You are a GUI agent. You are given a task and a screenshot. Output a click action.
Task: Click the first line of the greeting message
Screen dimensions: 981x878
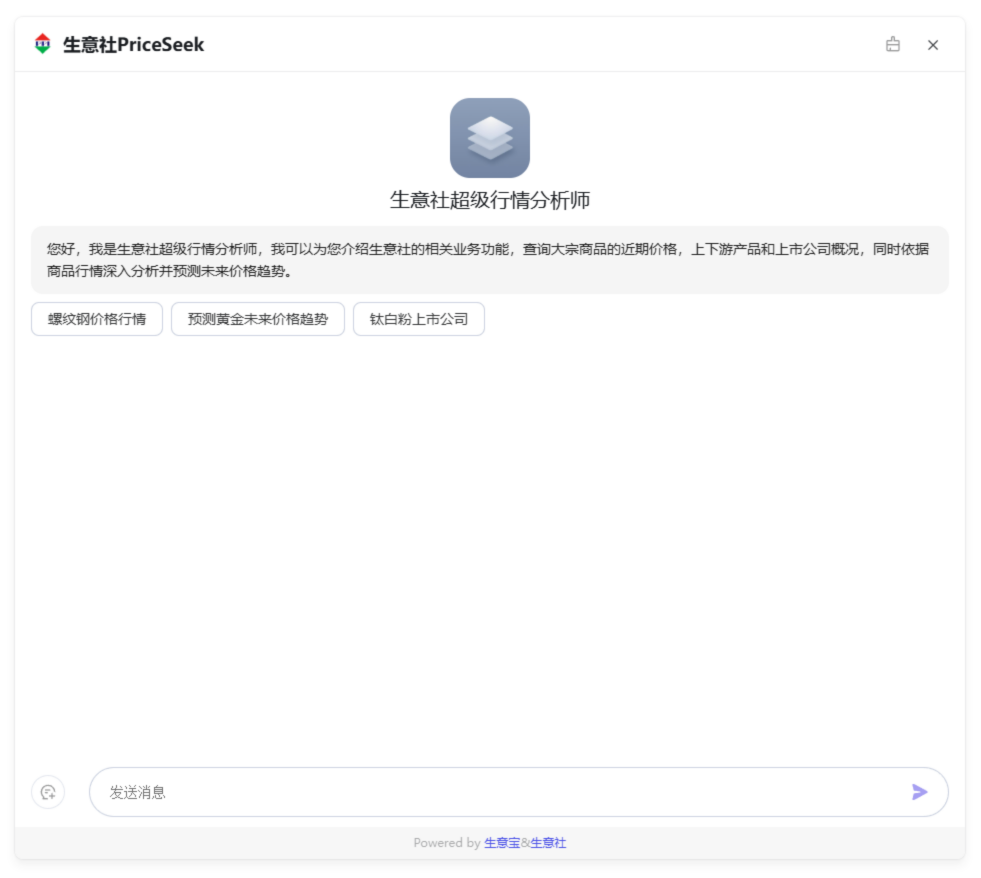point(487,249)
